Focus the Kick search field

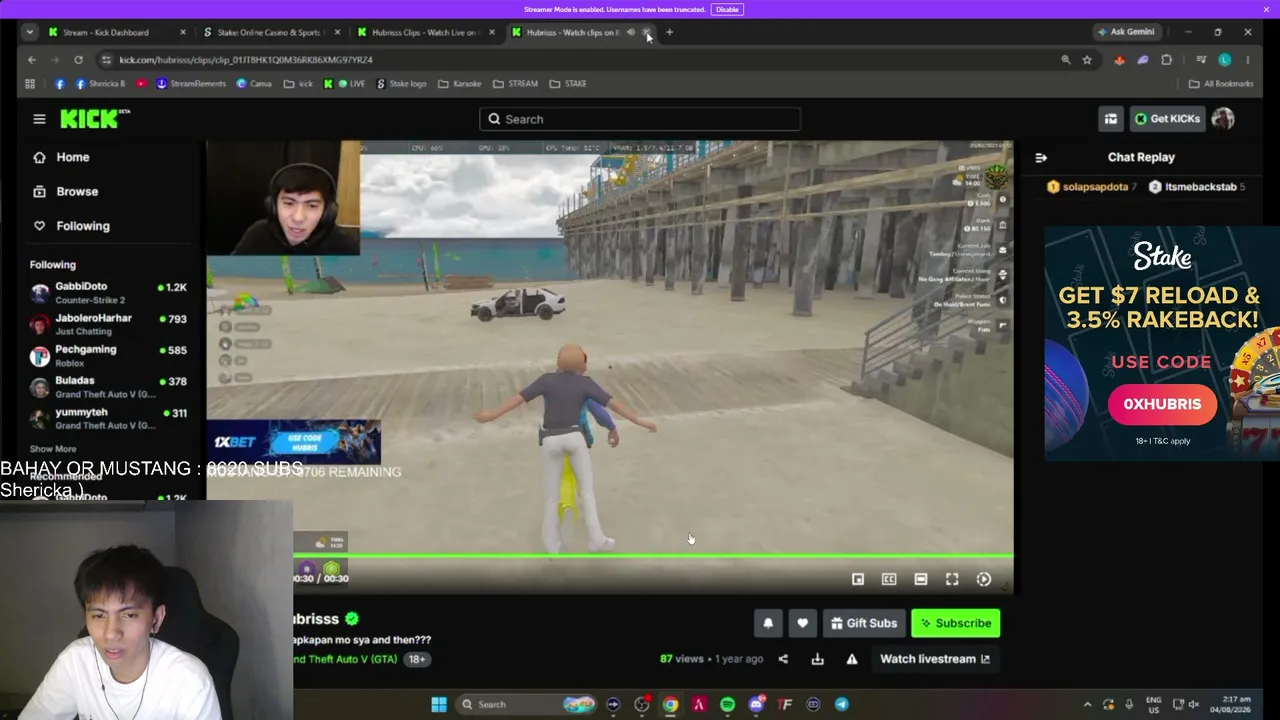pos(640,119)
